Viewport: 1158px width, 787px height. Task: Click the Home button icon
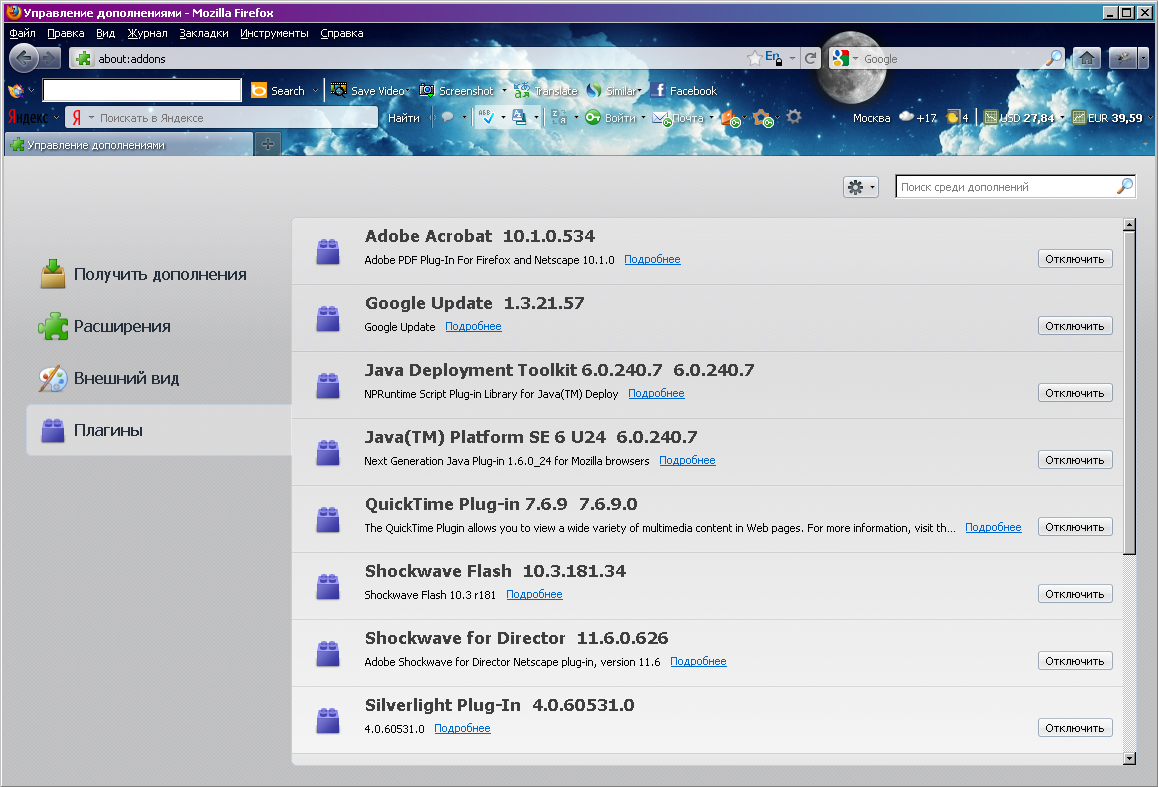pos(1086,58)
